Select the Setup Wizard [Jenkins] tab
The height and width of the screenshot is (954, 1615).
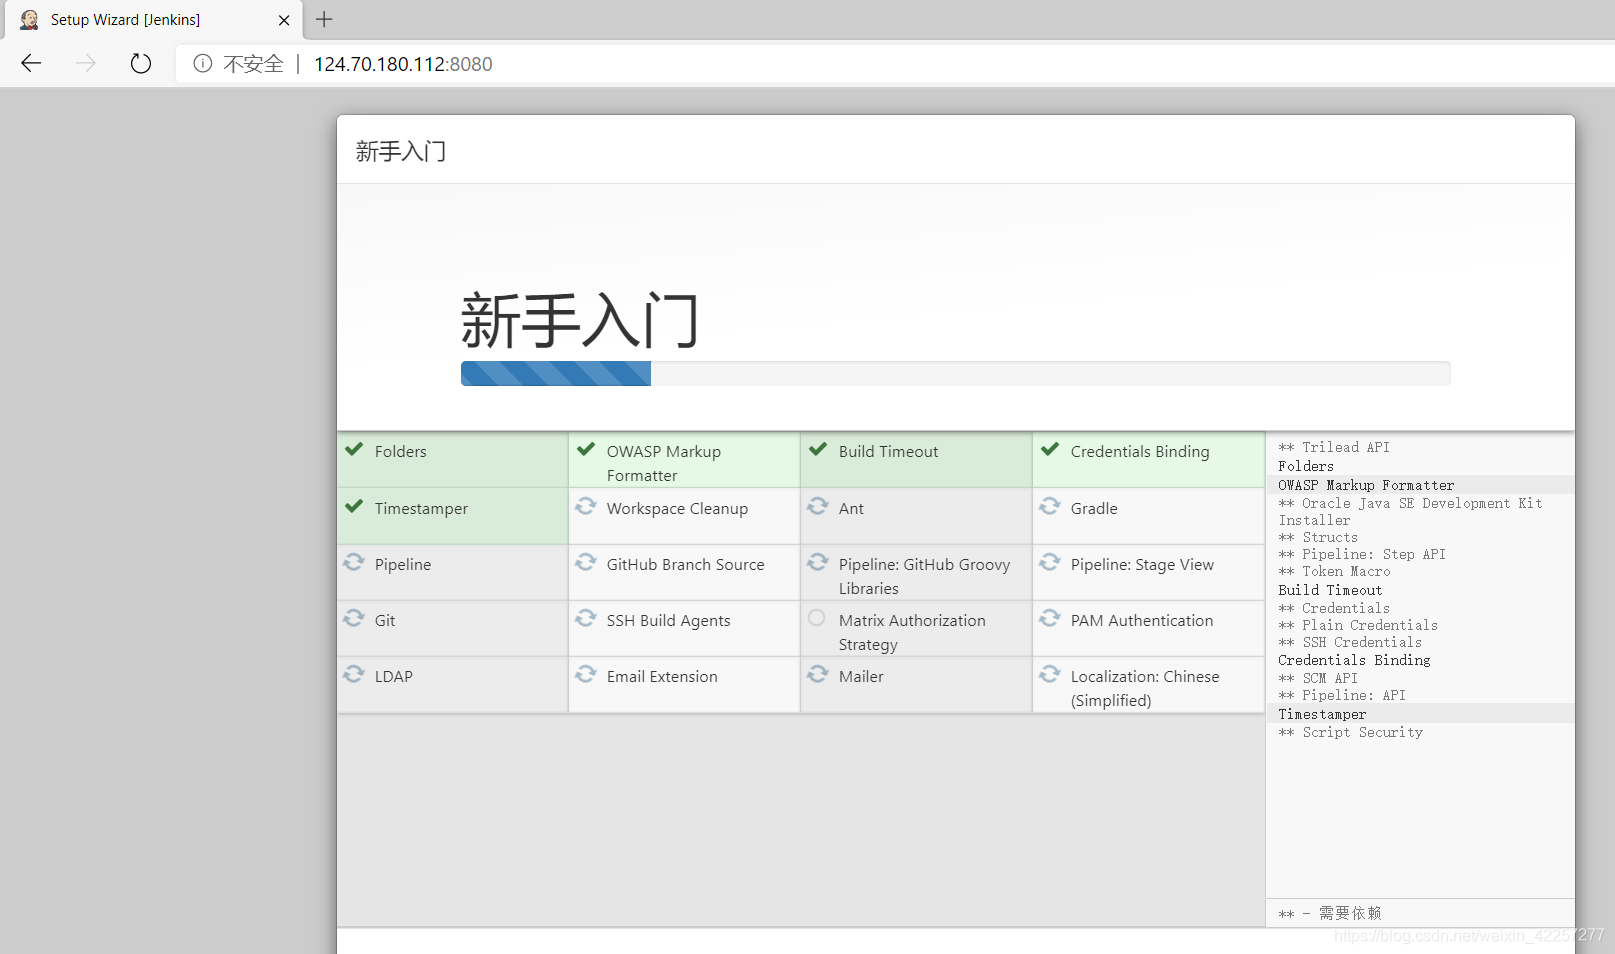coord(152,20)
